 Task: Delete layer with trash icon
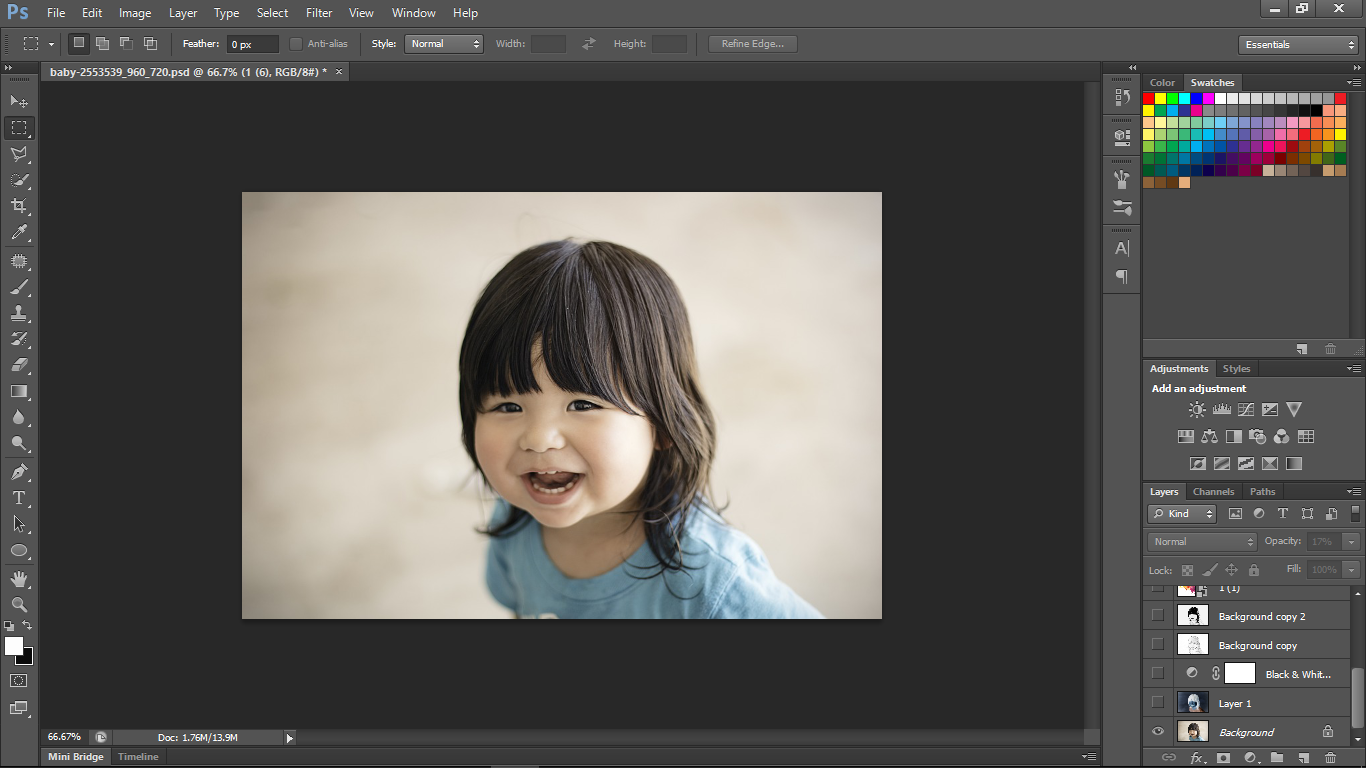[x=1330, y=758]
